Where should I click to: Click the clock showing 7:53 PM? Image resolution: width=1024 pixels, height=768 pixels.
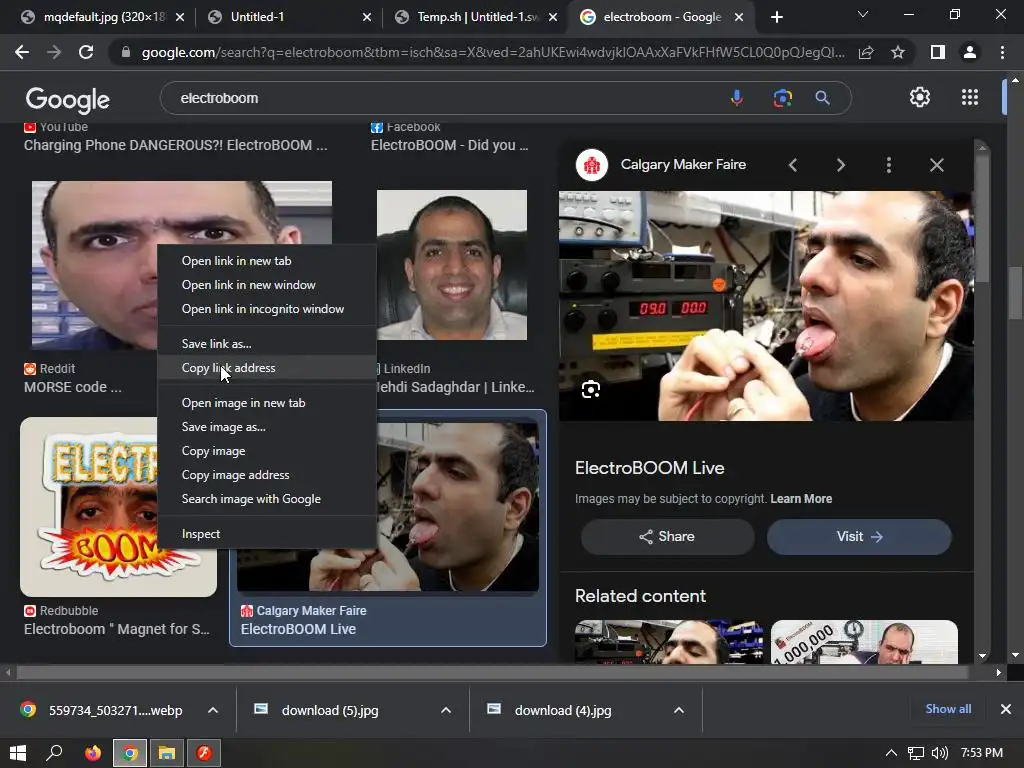click(x=982, y=753)
